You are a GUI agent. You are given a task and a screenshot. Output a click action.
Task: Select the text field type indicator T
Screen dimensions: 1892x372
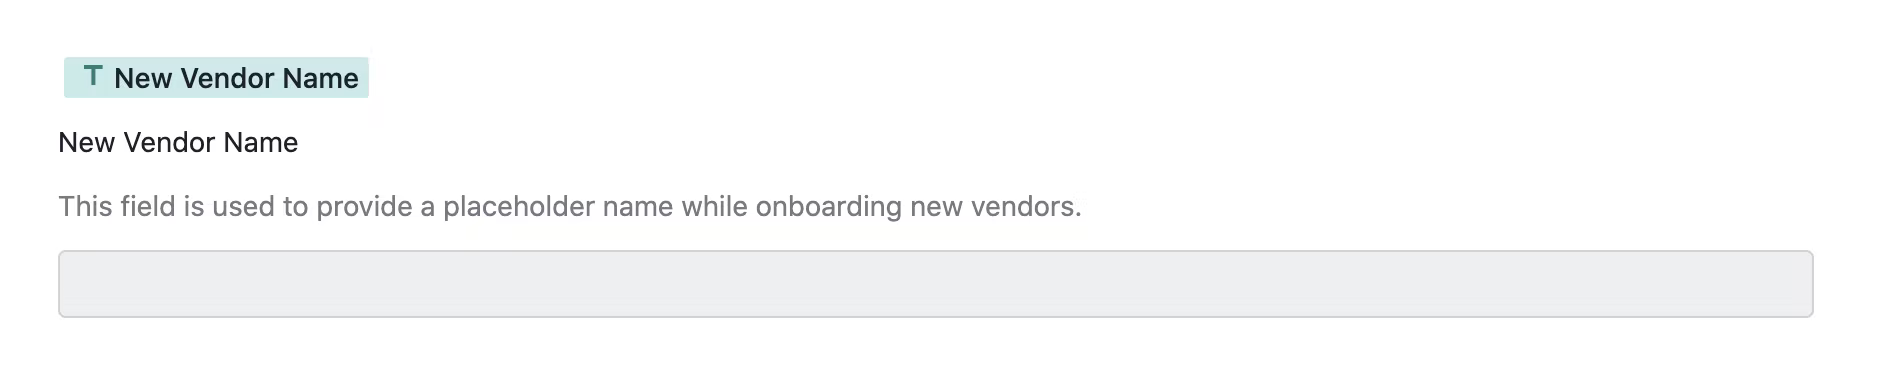coord(93,77)
